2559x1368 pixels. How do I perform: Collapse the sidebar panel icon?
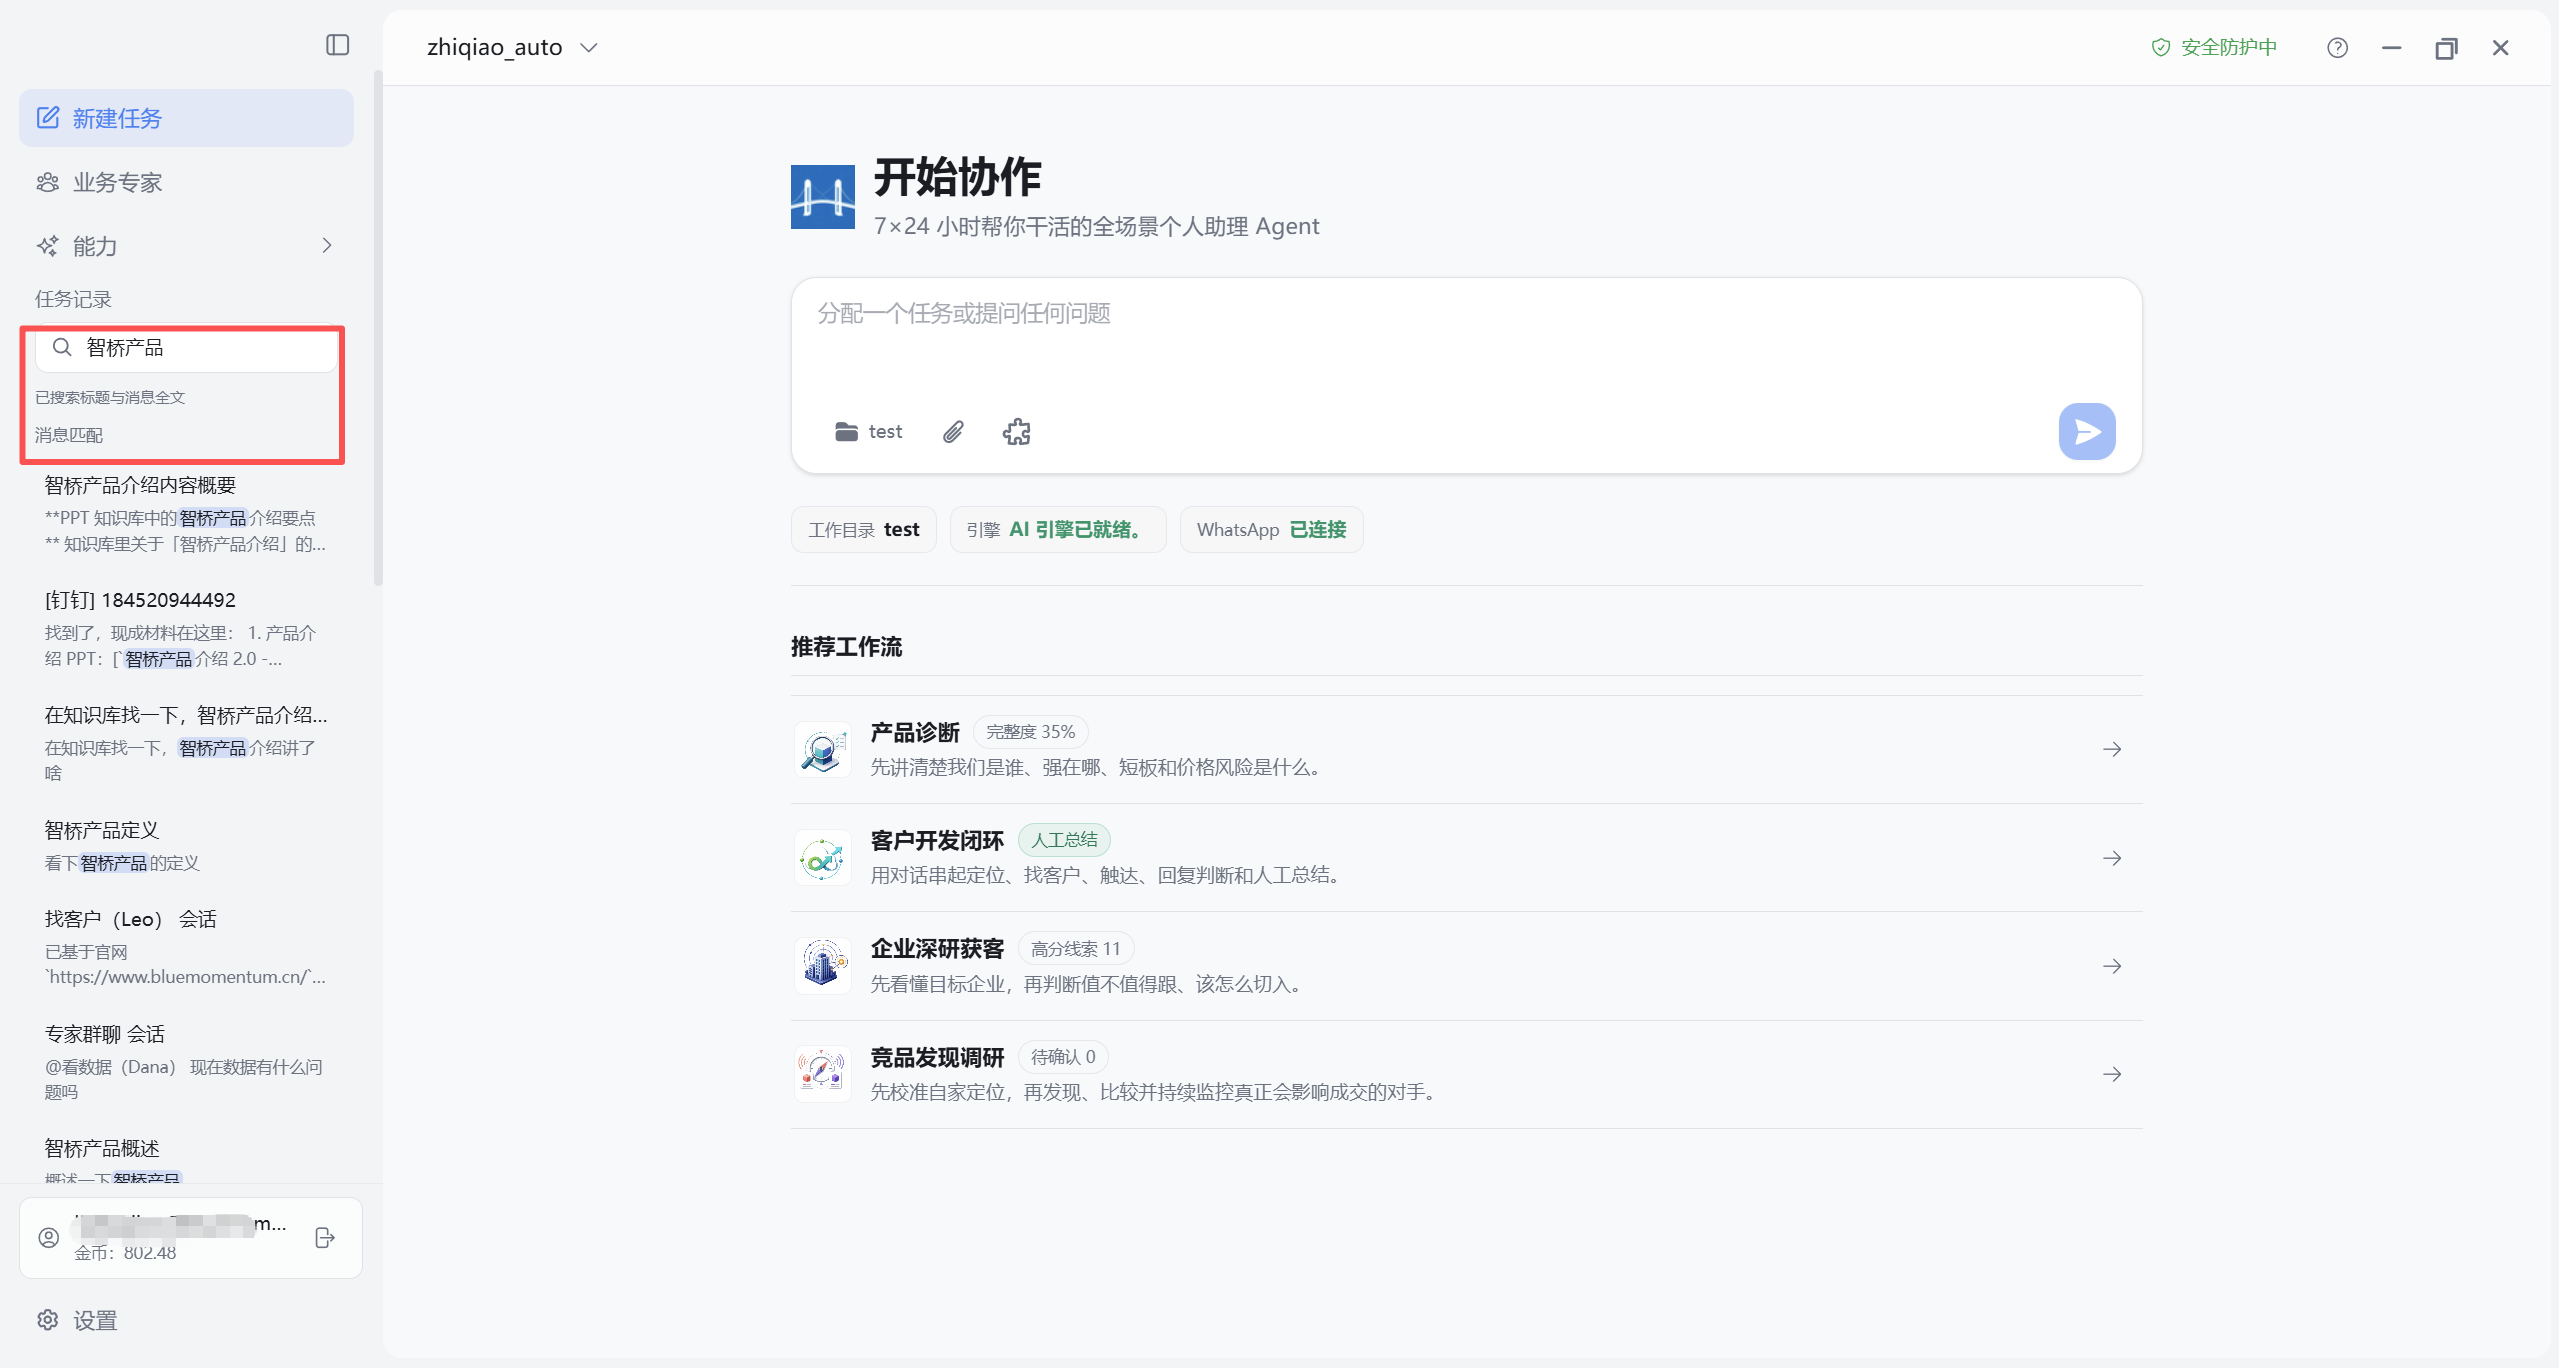(337, 45)
